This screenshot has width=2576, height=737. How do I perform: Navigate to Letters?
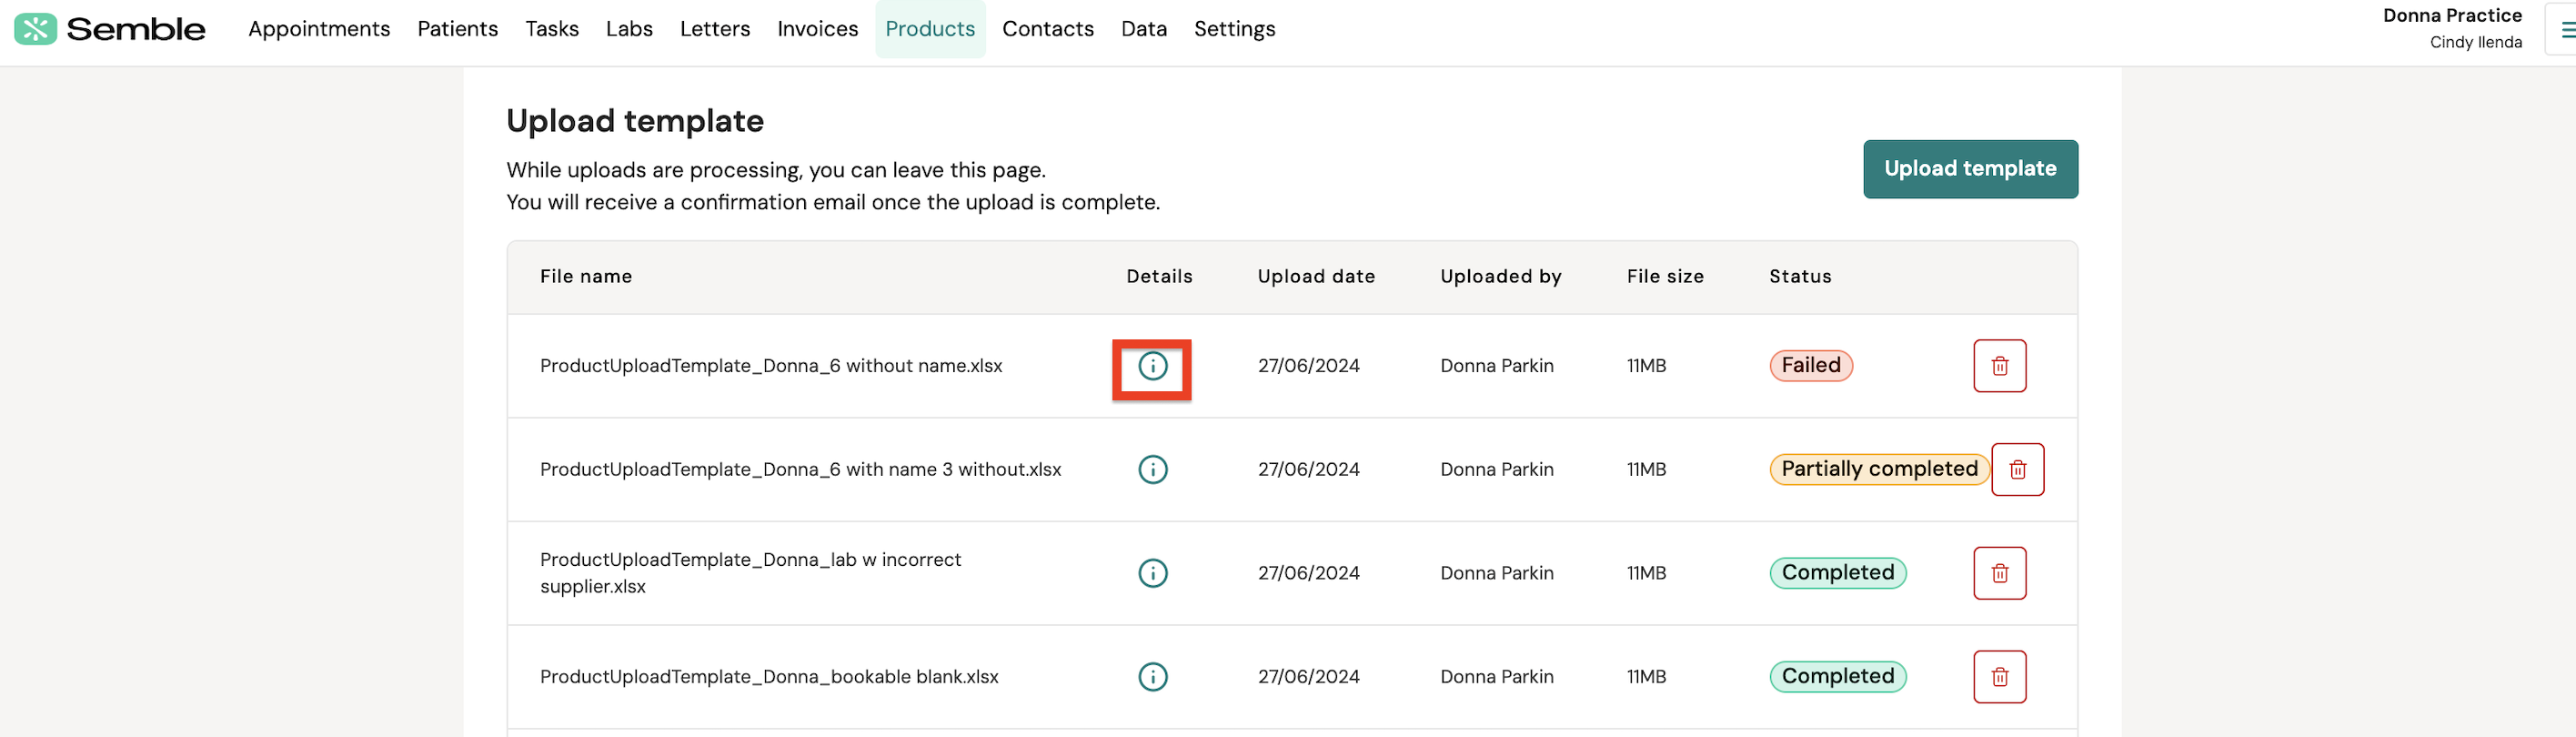click(x=714, y=29)
